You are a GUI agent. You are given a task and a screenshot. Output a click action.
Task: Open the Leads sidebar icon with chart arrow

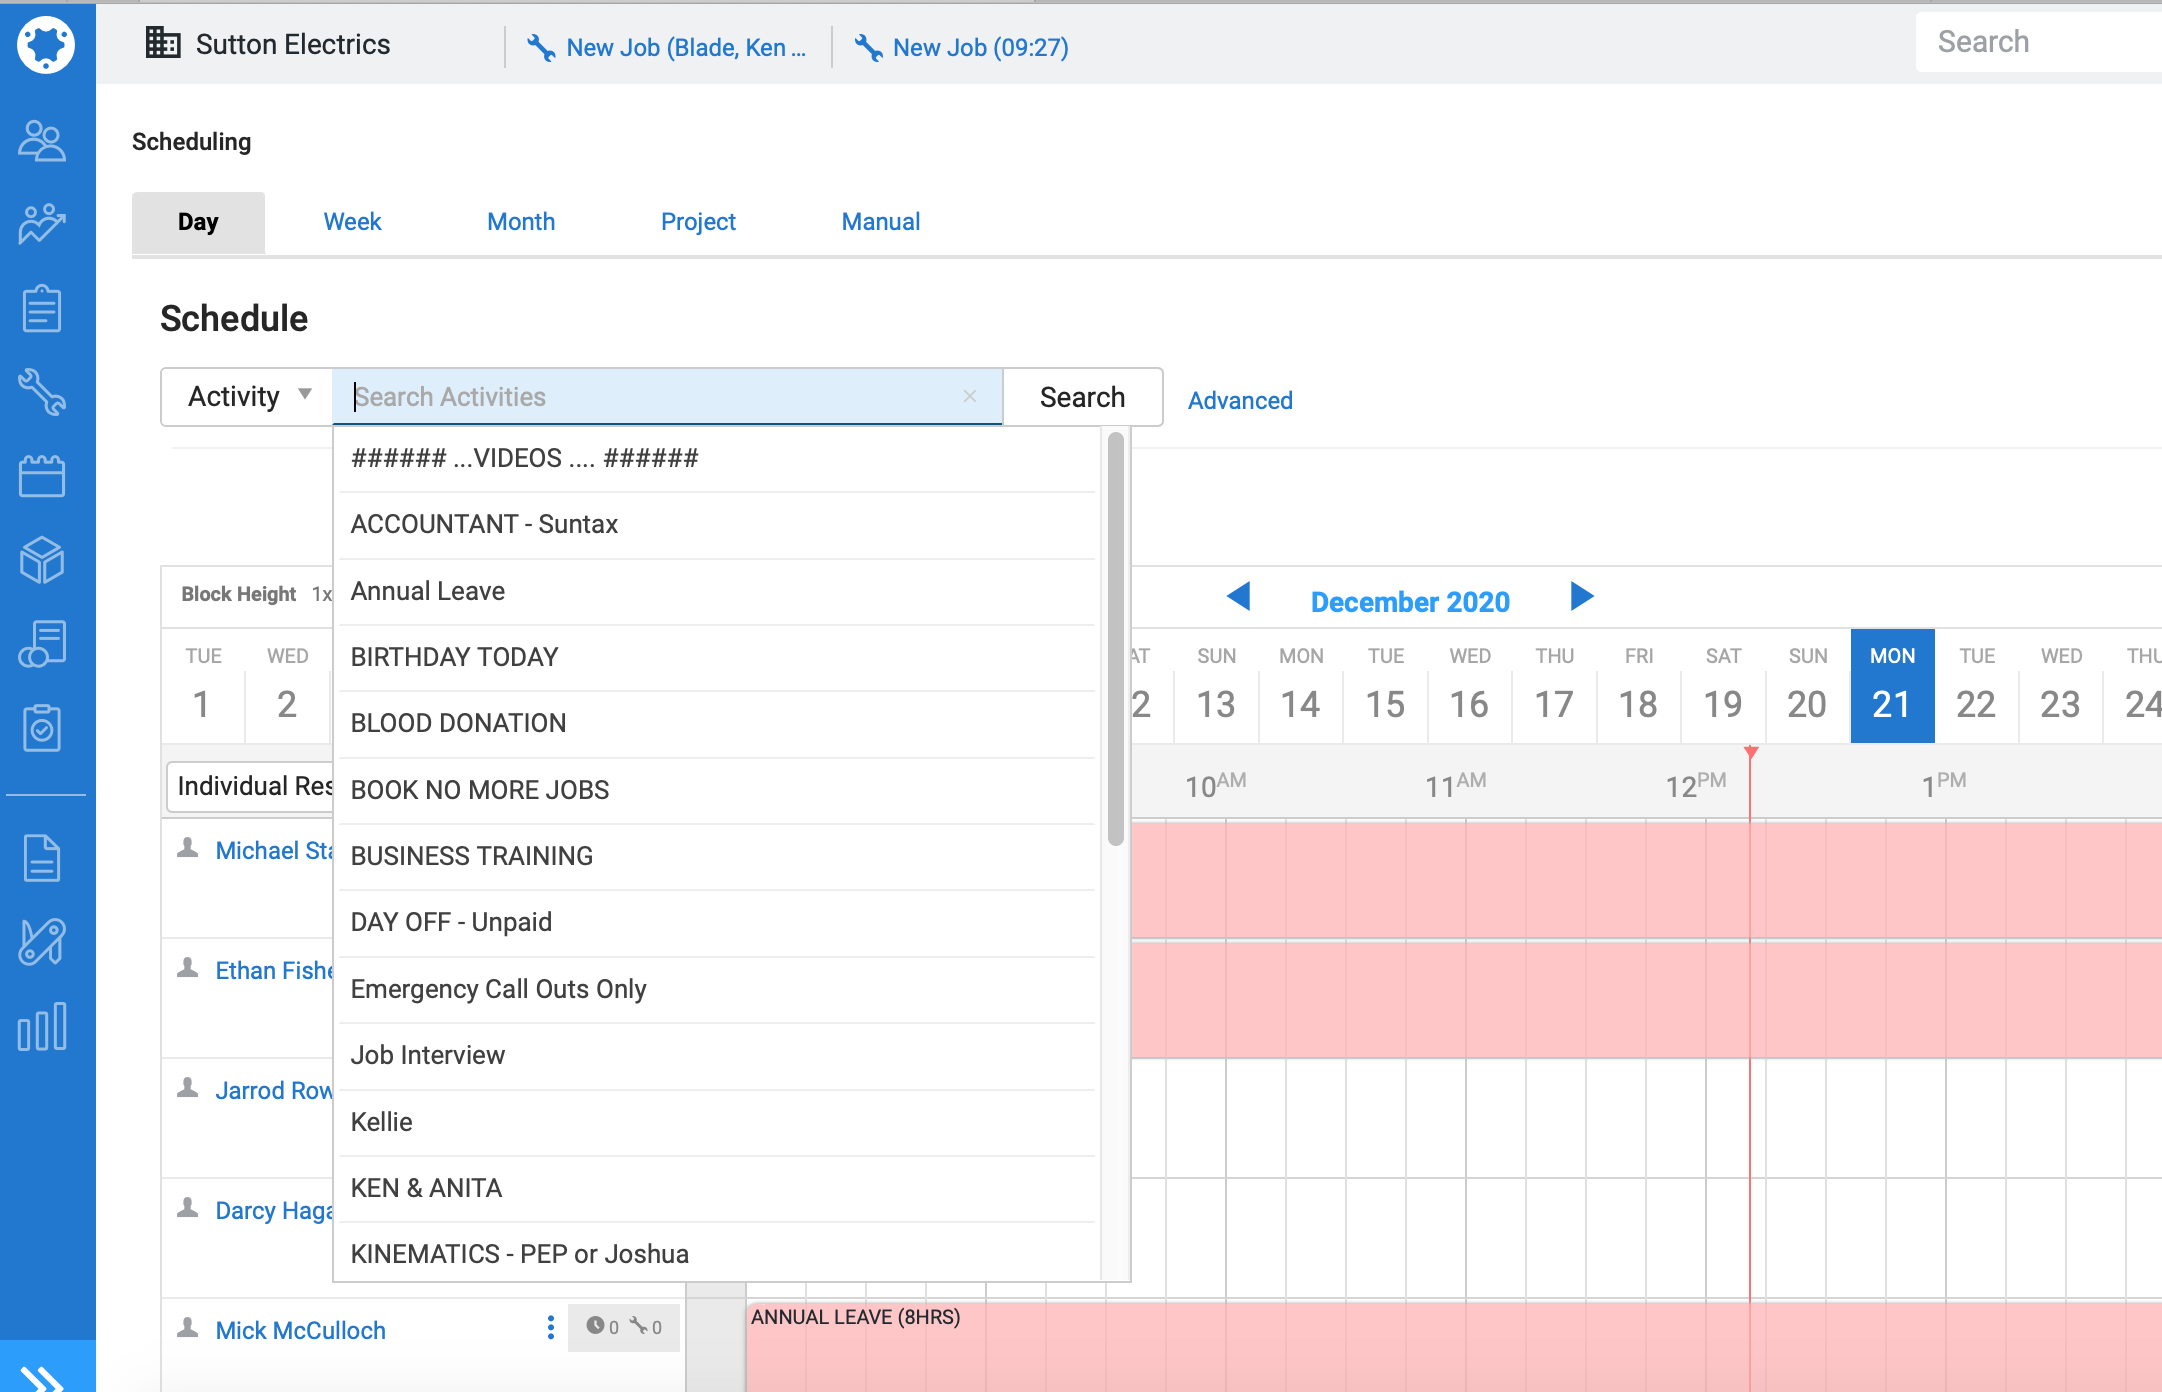click(42, 224)
